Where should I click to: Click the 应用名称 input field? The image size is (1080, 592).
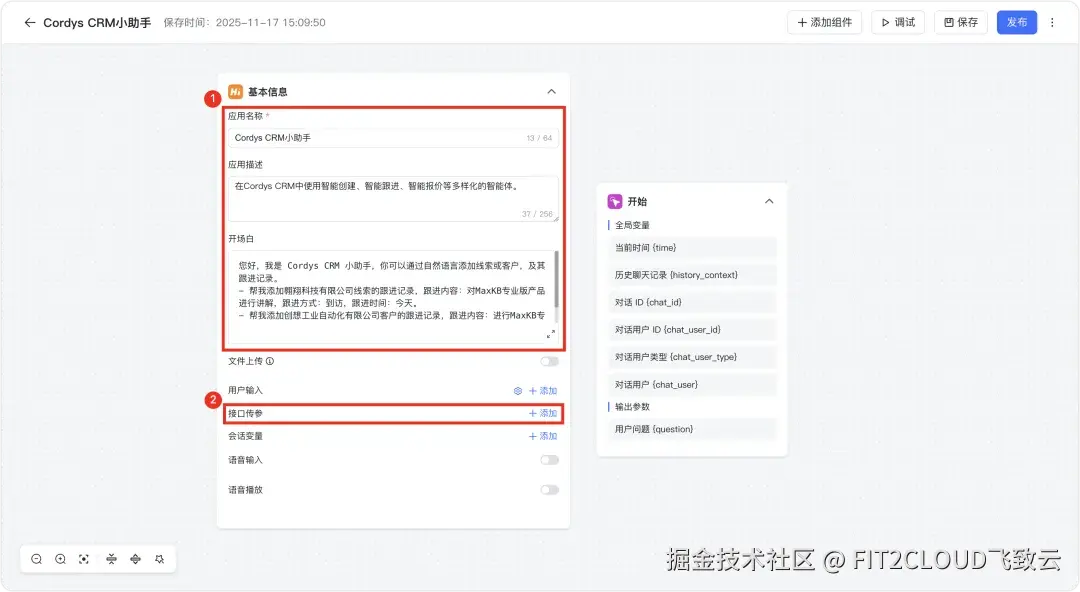click(x=393, y=138)
